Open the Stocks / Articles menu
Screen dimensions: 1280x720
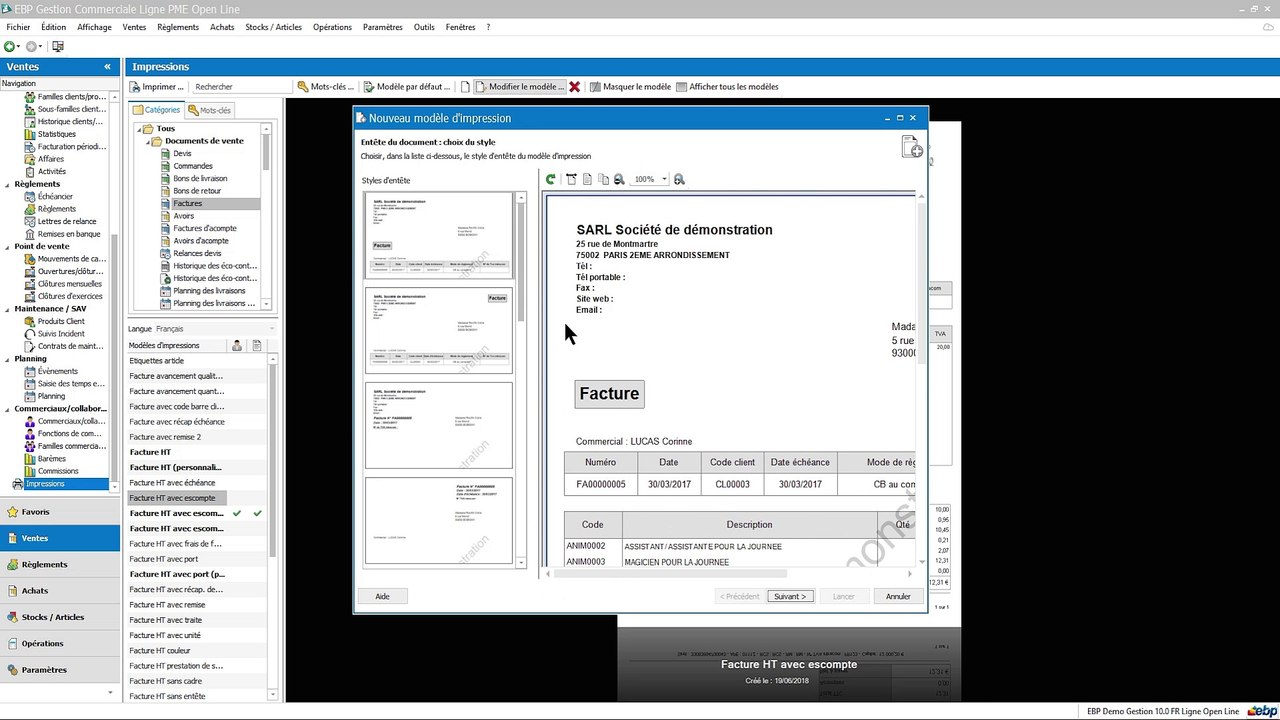point(274,27)
